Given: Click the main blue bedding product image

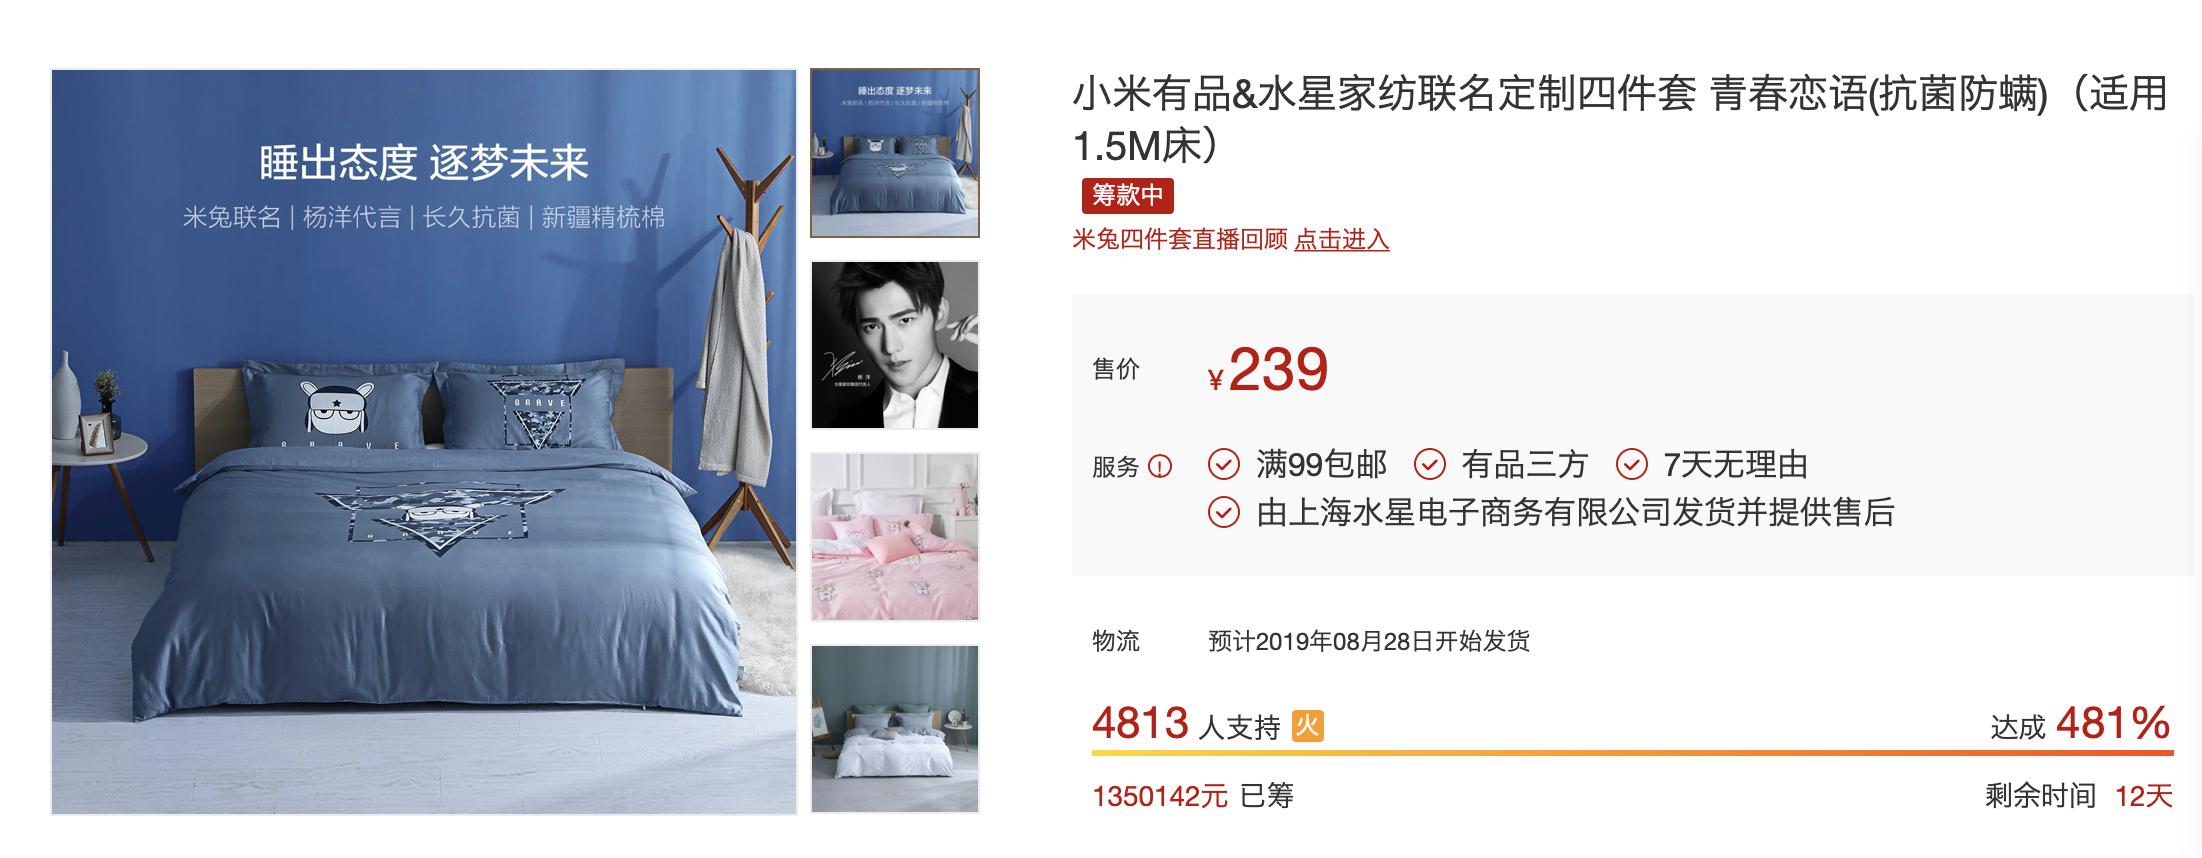Looking at the screenshot, I should click(424, 441).
